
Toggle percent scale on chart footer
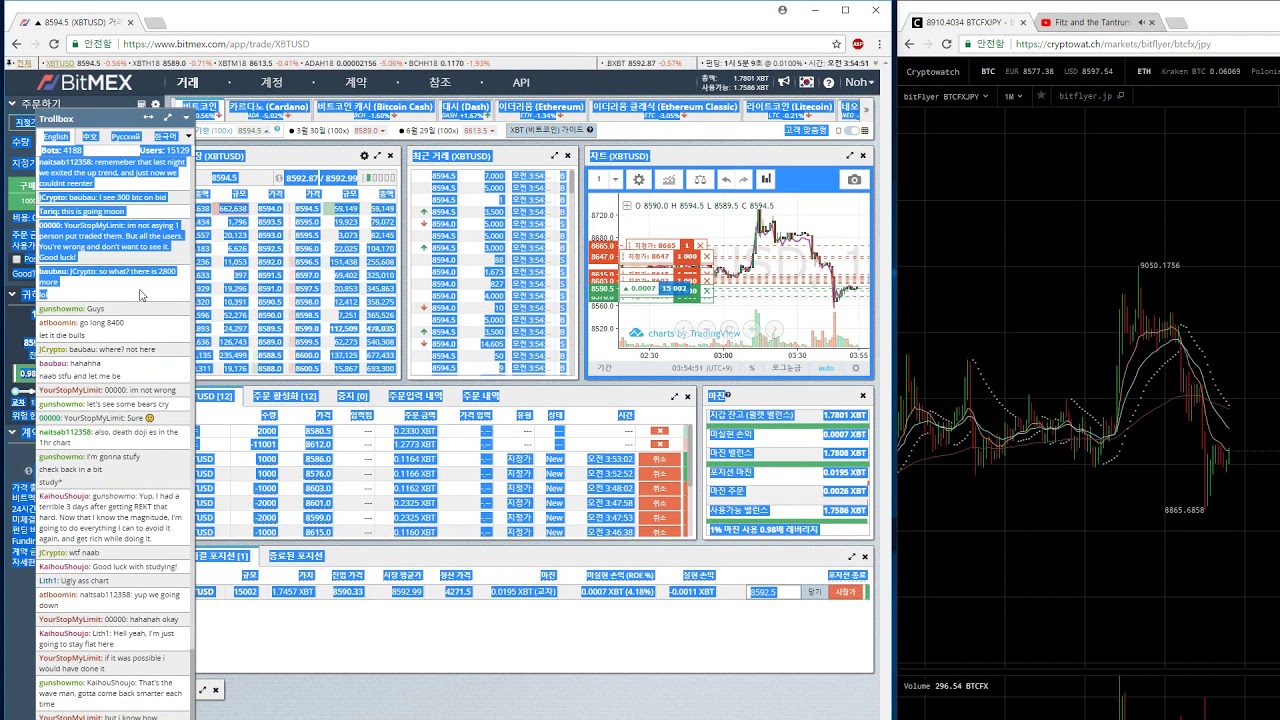tap(752, 368)
